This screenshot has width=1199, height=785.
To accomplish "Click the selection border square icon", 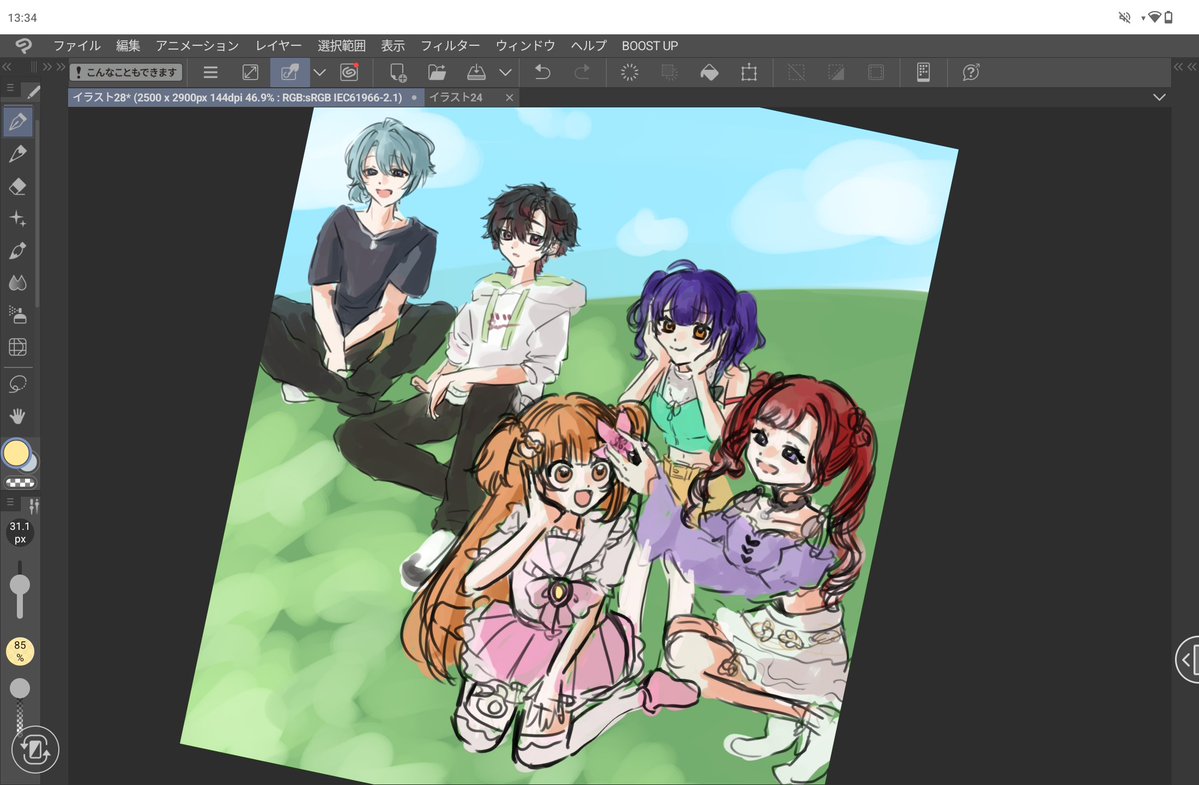I will [876, 73].
